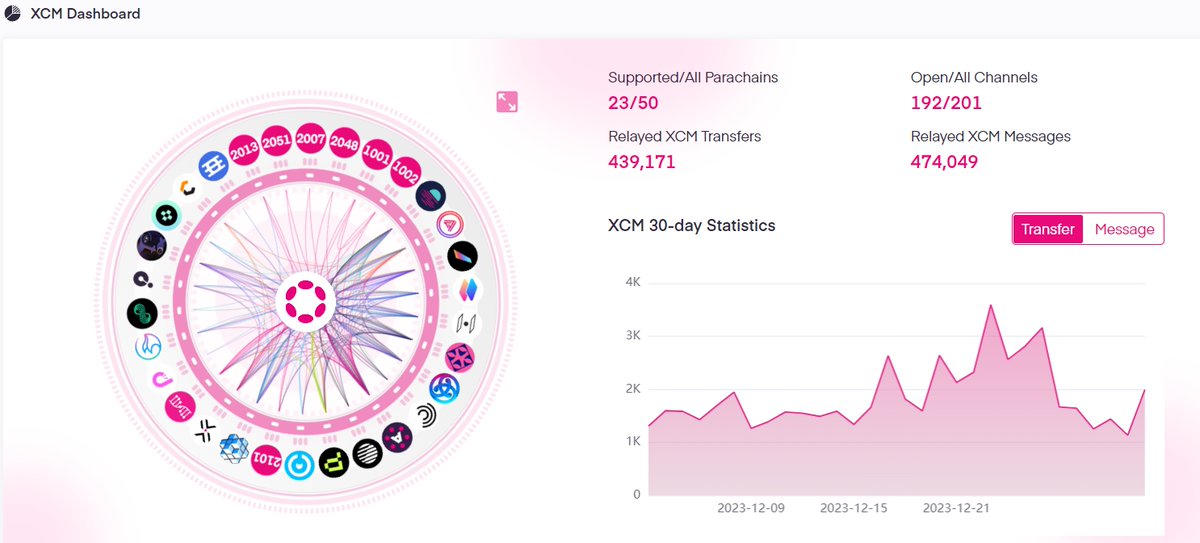Click the parachain 1001 node
This screenshot has width=1200, height=543.
pos(377,153)
